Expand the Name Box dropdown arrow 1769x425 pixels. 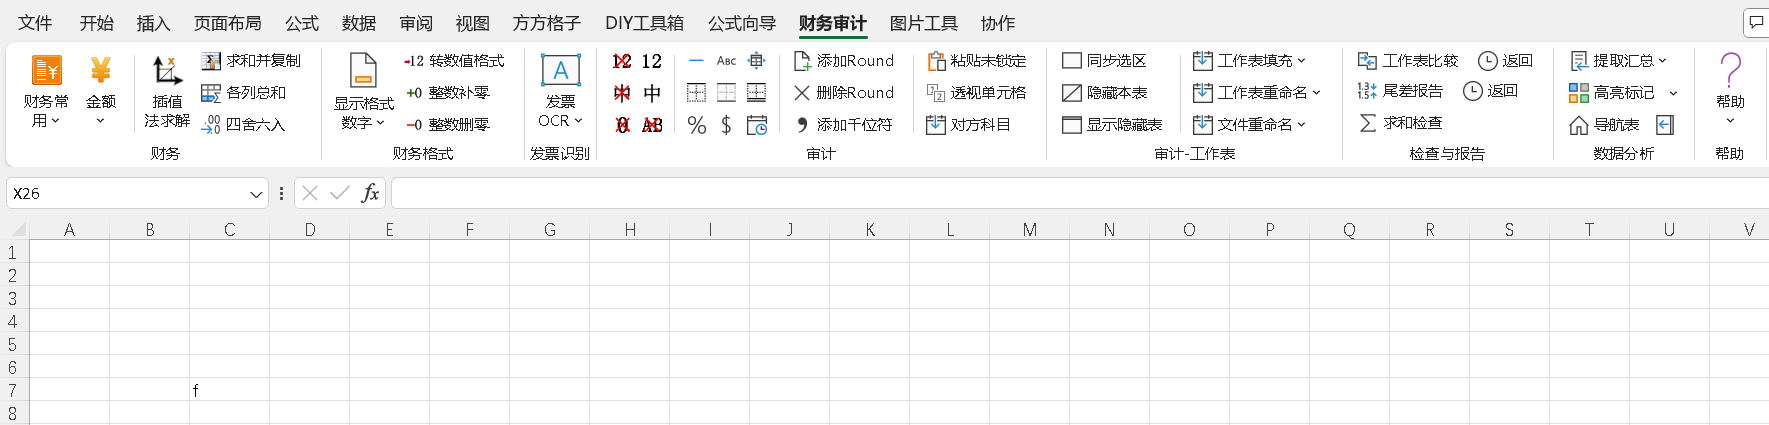(x=256, y=194)
